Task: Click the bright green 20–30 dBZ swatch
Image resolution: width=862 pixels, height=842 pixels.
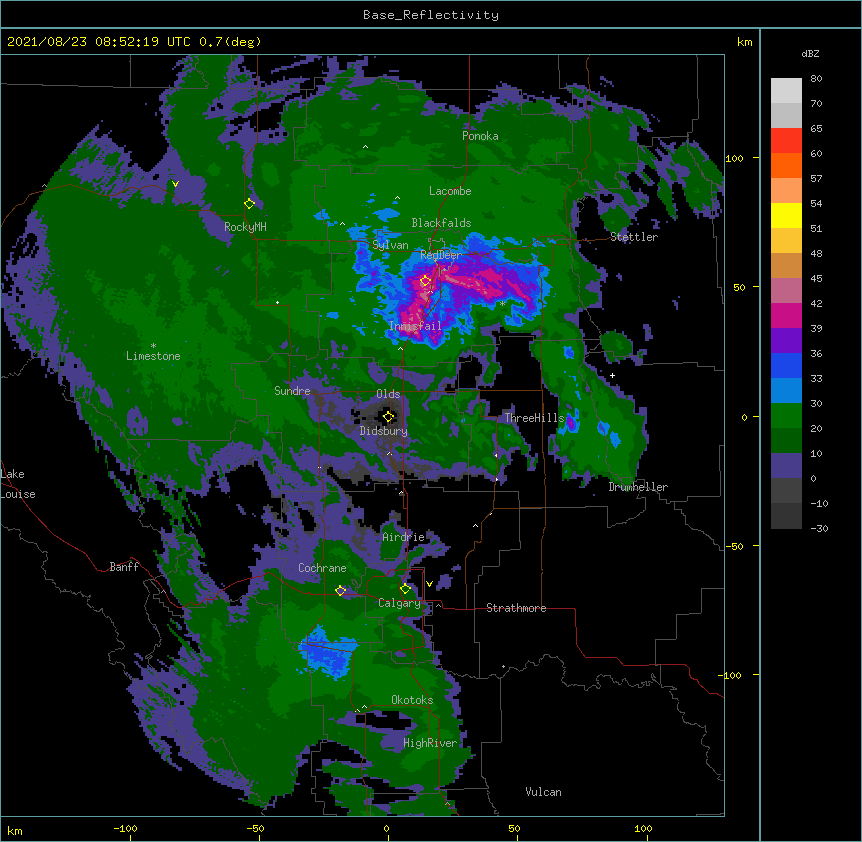Action: 786,416
